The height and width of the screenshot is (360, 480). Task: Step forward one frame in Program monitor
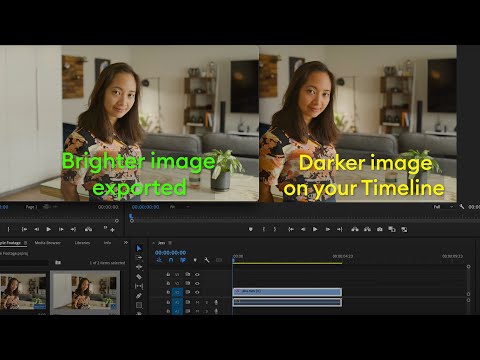327,229
